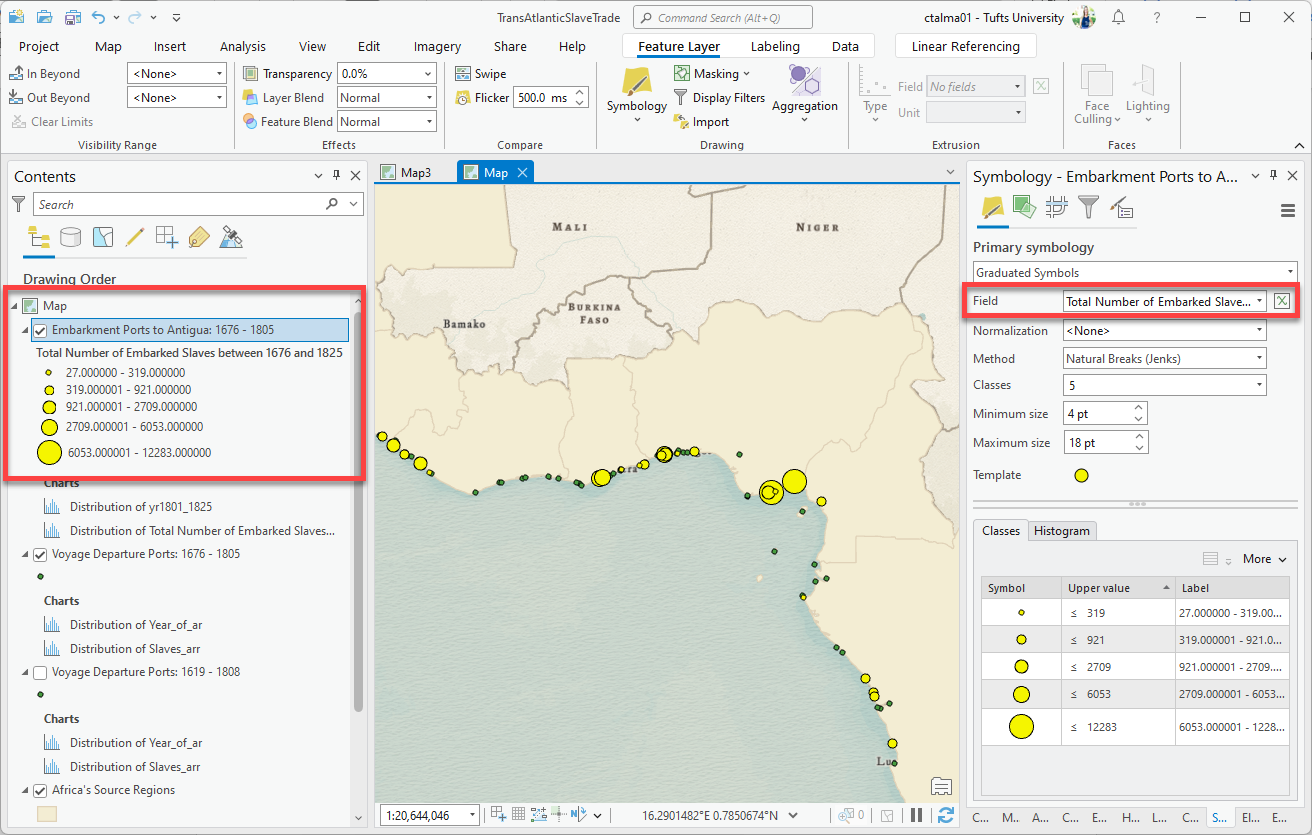Click the Masking tool icon
This screenshot has height=835, width=1312.
click(x=682, y=74)
